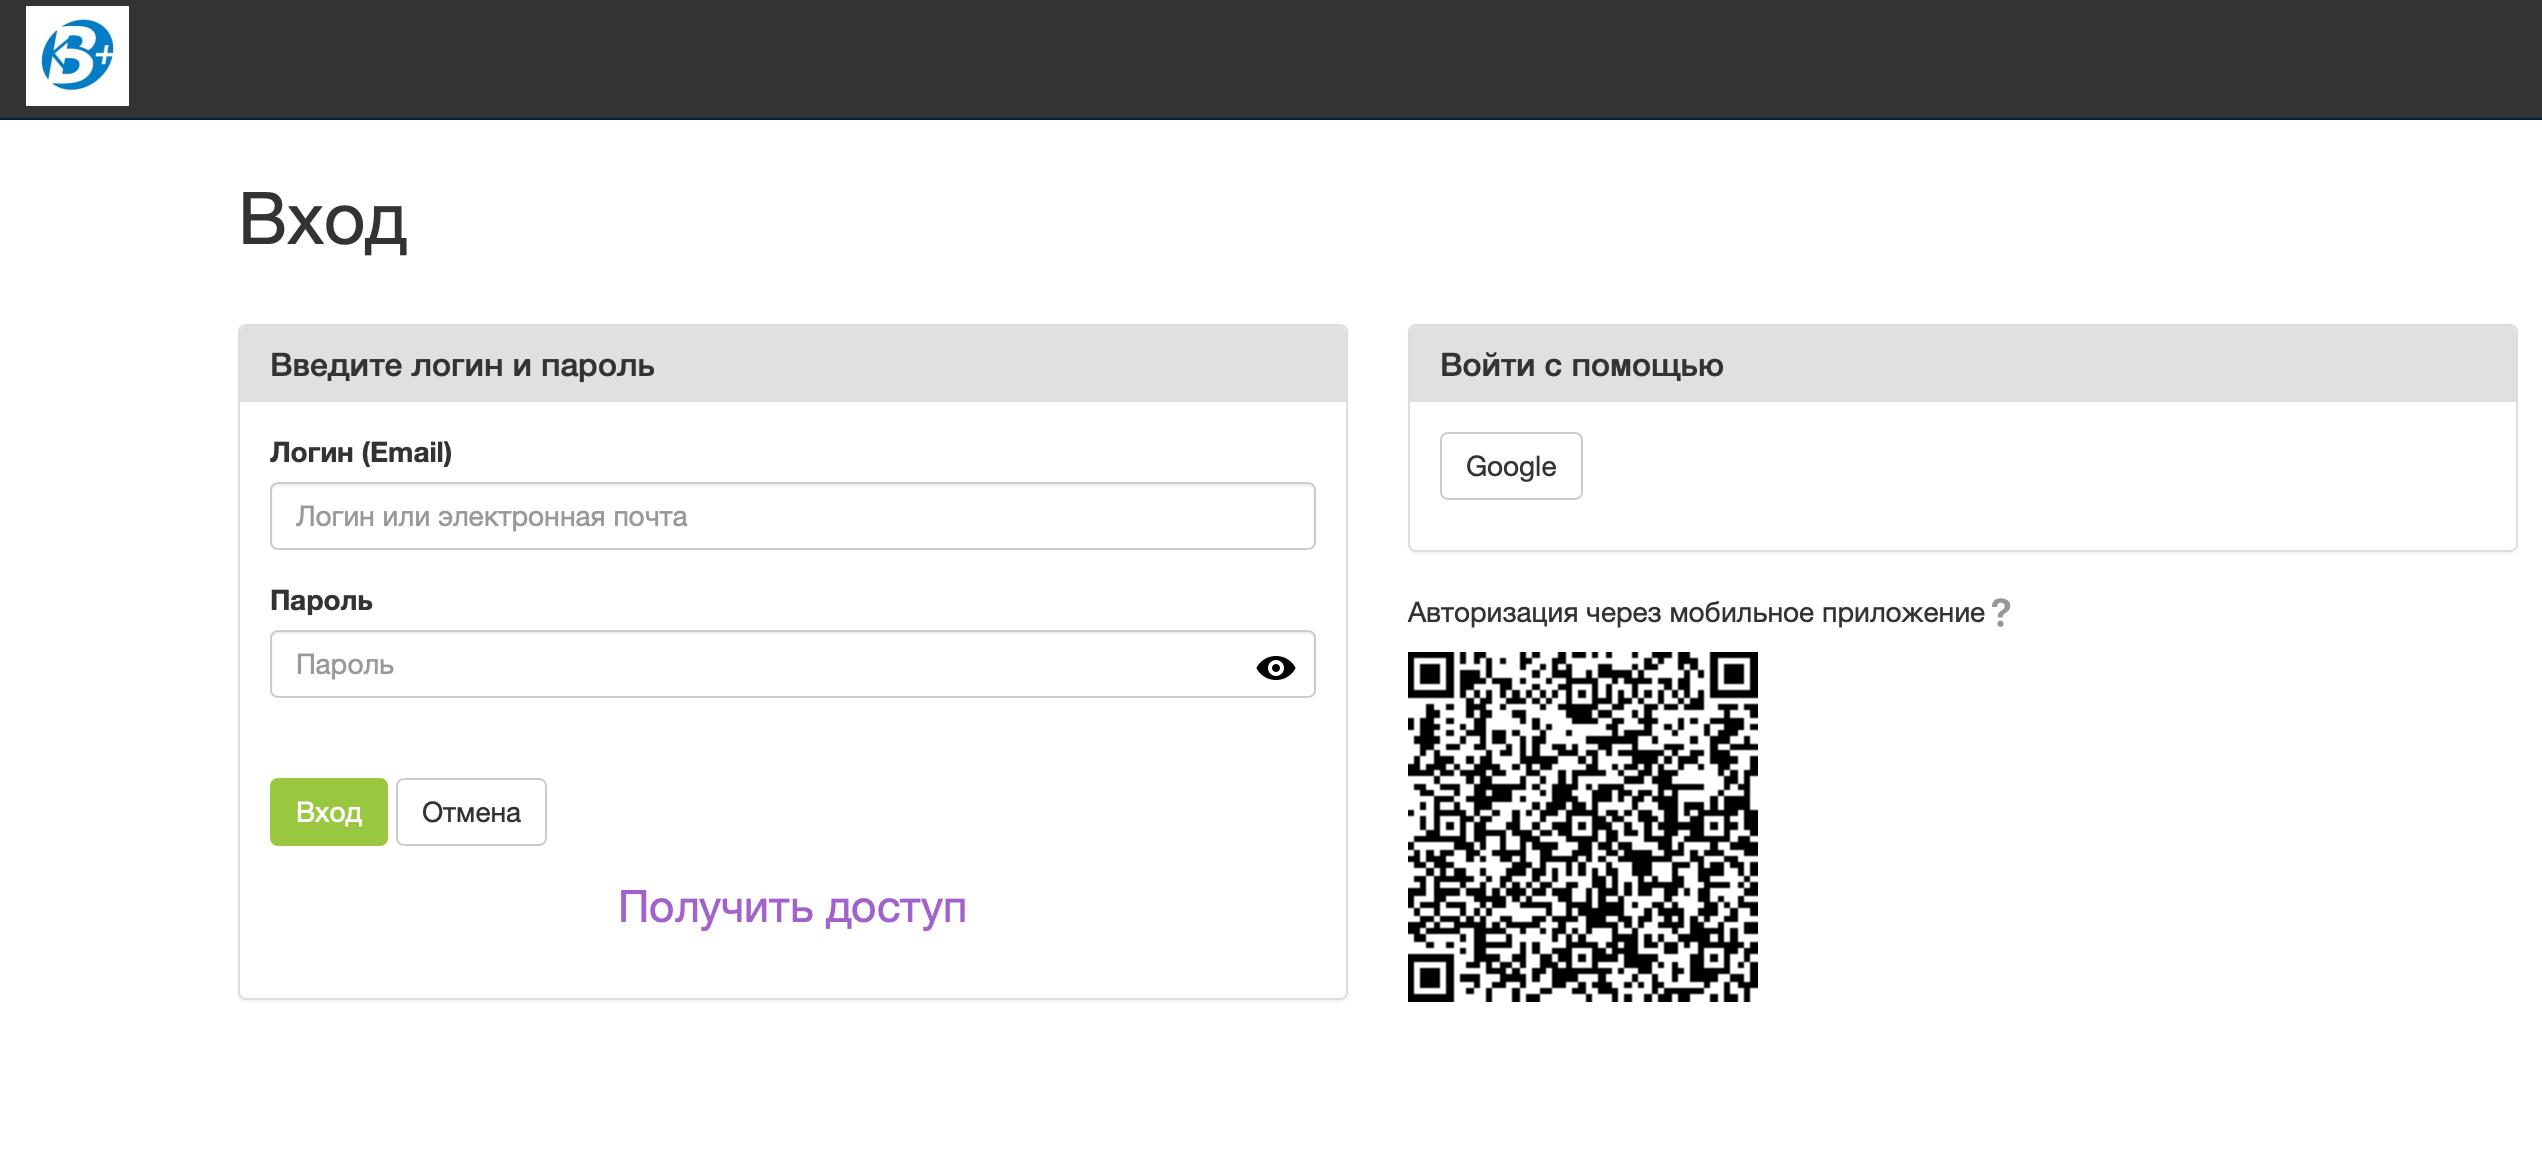Click QR code's top-right finder square

tap(1733, 677)
